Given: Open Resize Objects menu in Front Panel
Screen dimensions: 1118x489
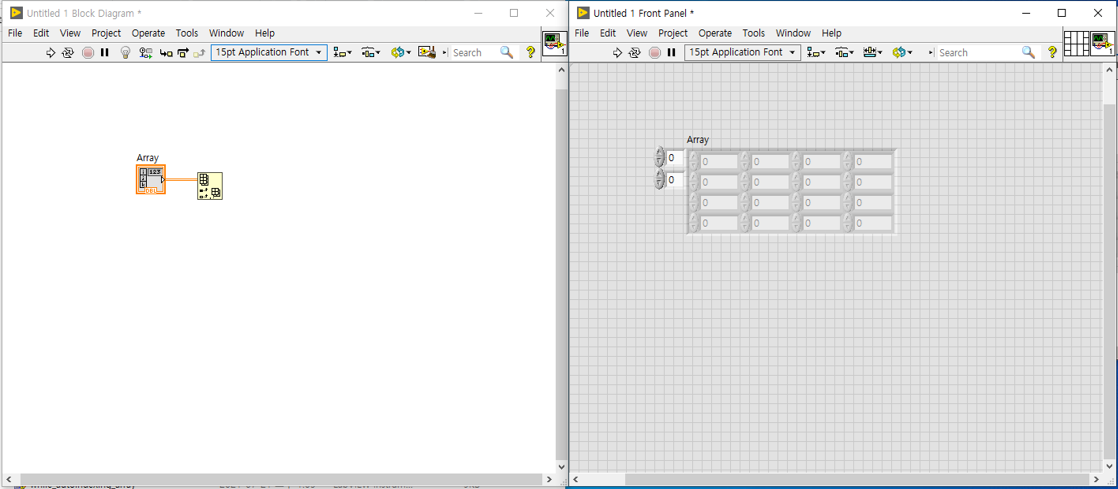Looking at the screenshot, I should (x=873, y=53).
